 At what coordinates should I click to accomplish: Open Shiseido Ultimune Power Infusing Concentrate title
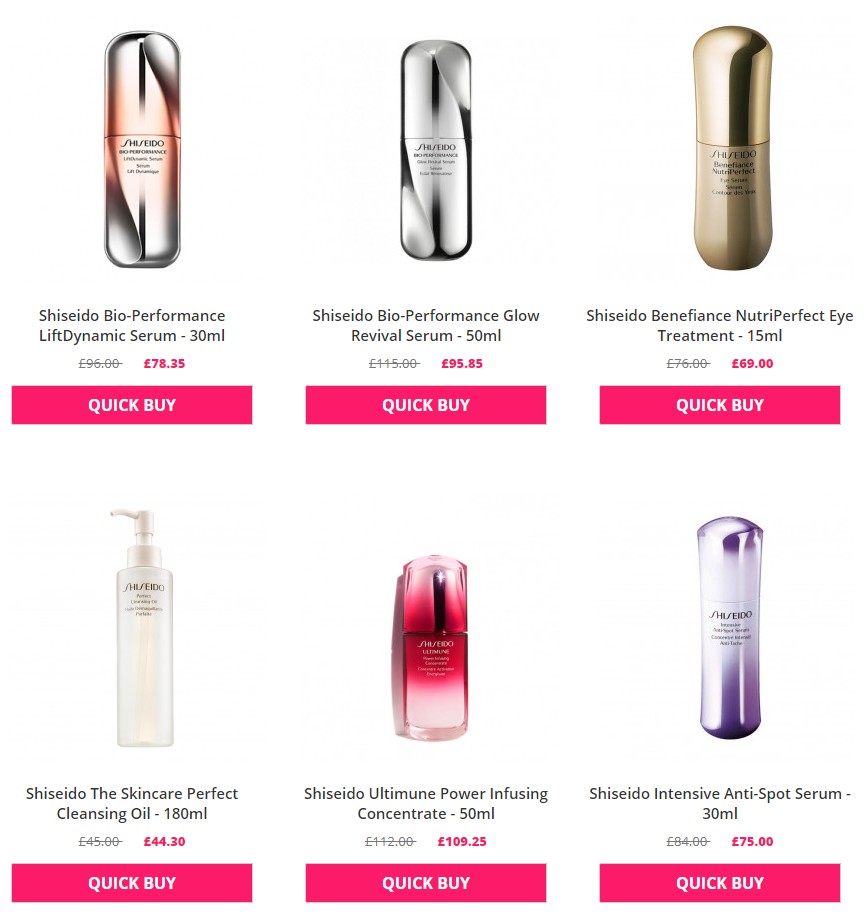pos(426,803)
